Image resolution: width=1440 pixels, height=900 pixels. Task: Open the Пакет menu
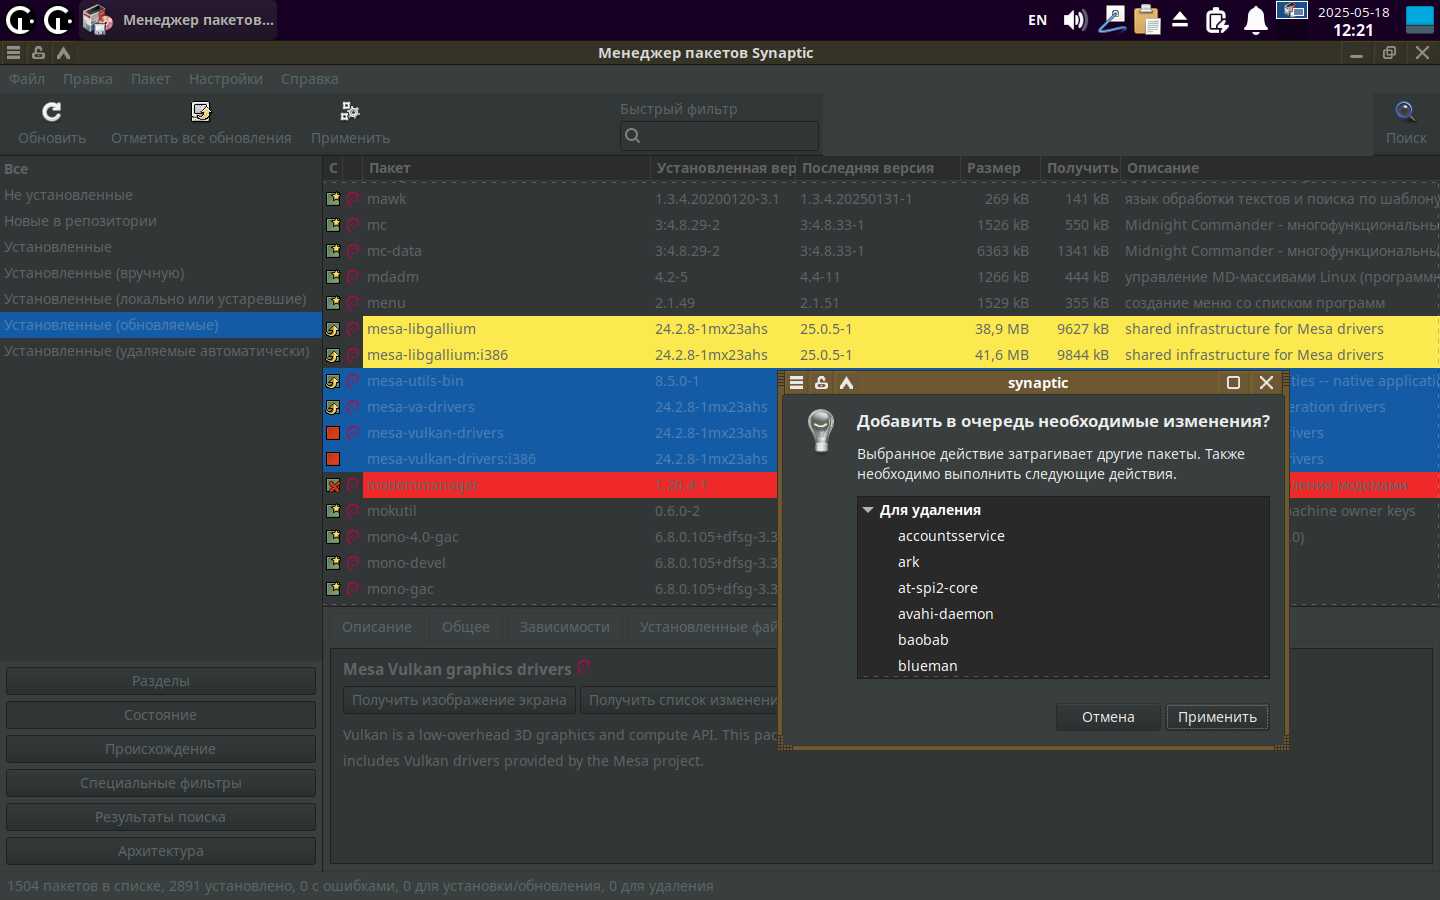tap(150, 79)
